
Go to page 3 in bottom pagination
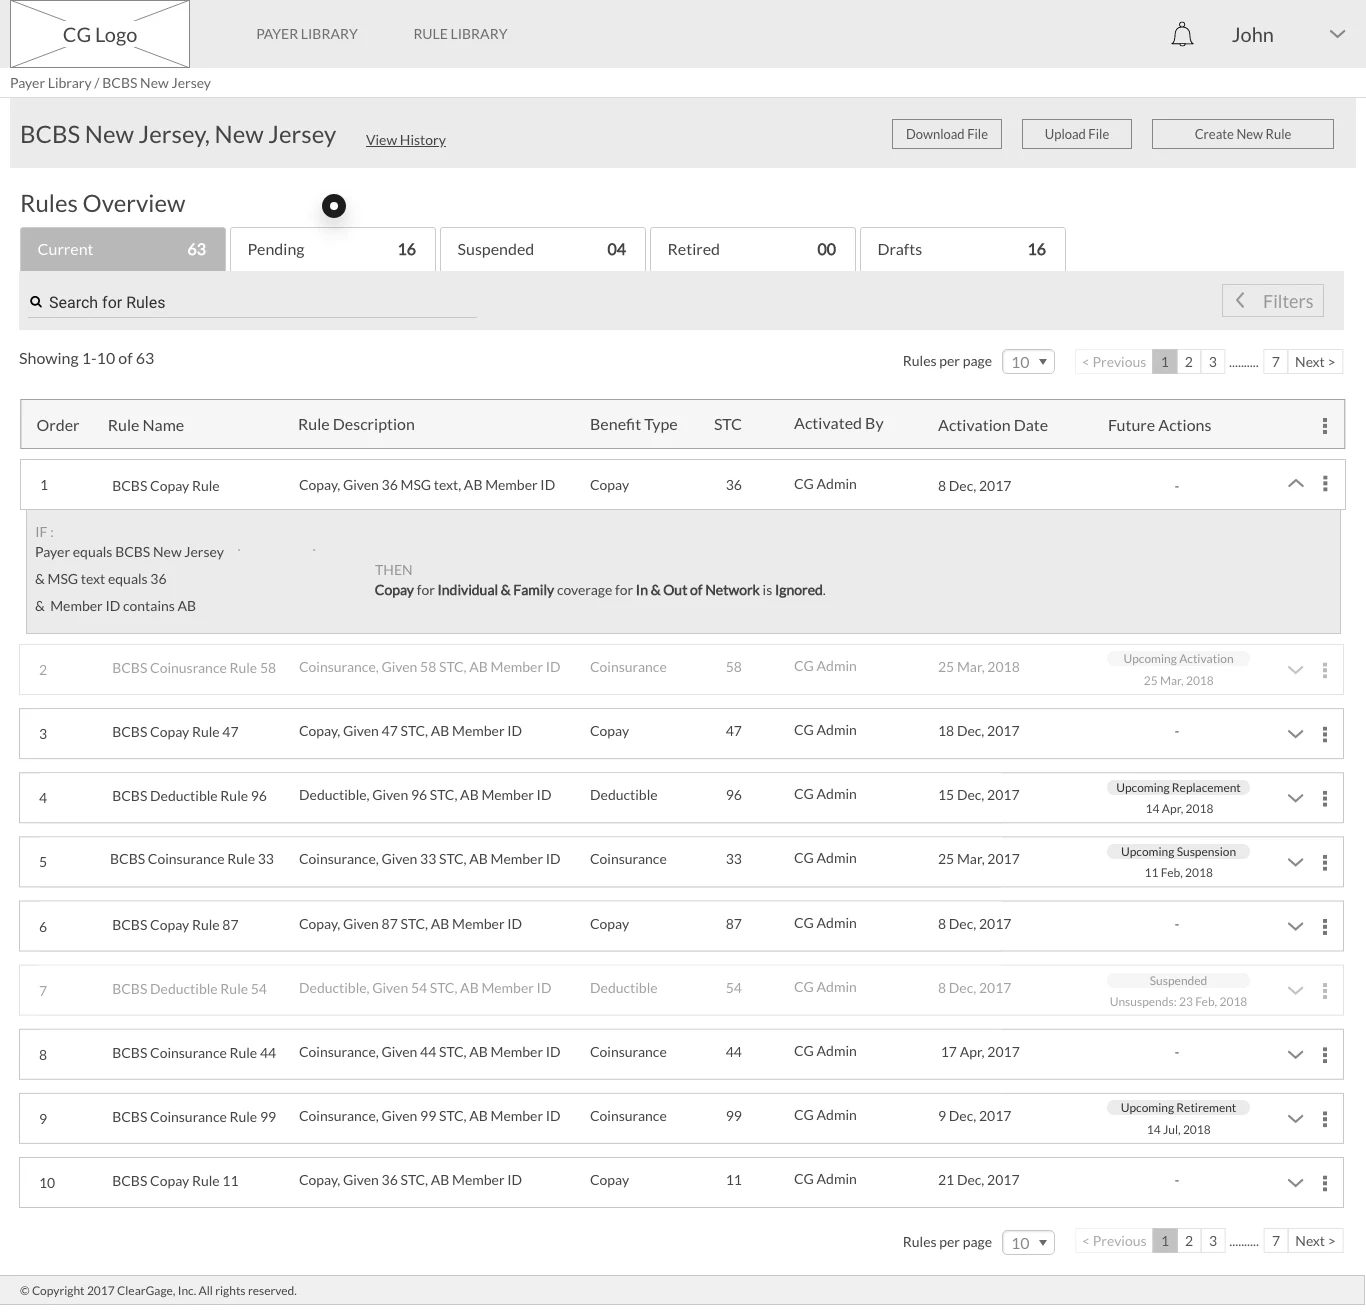[1213, 1241]
